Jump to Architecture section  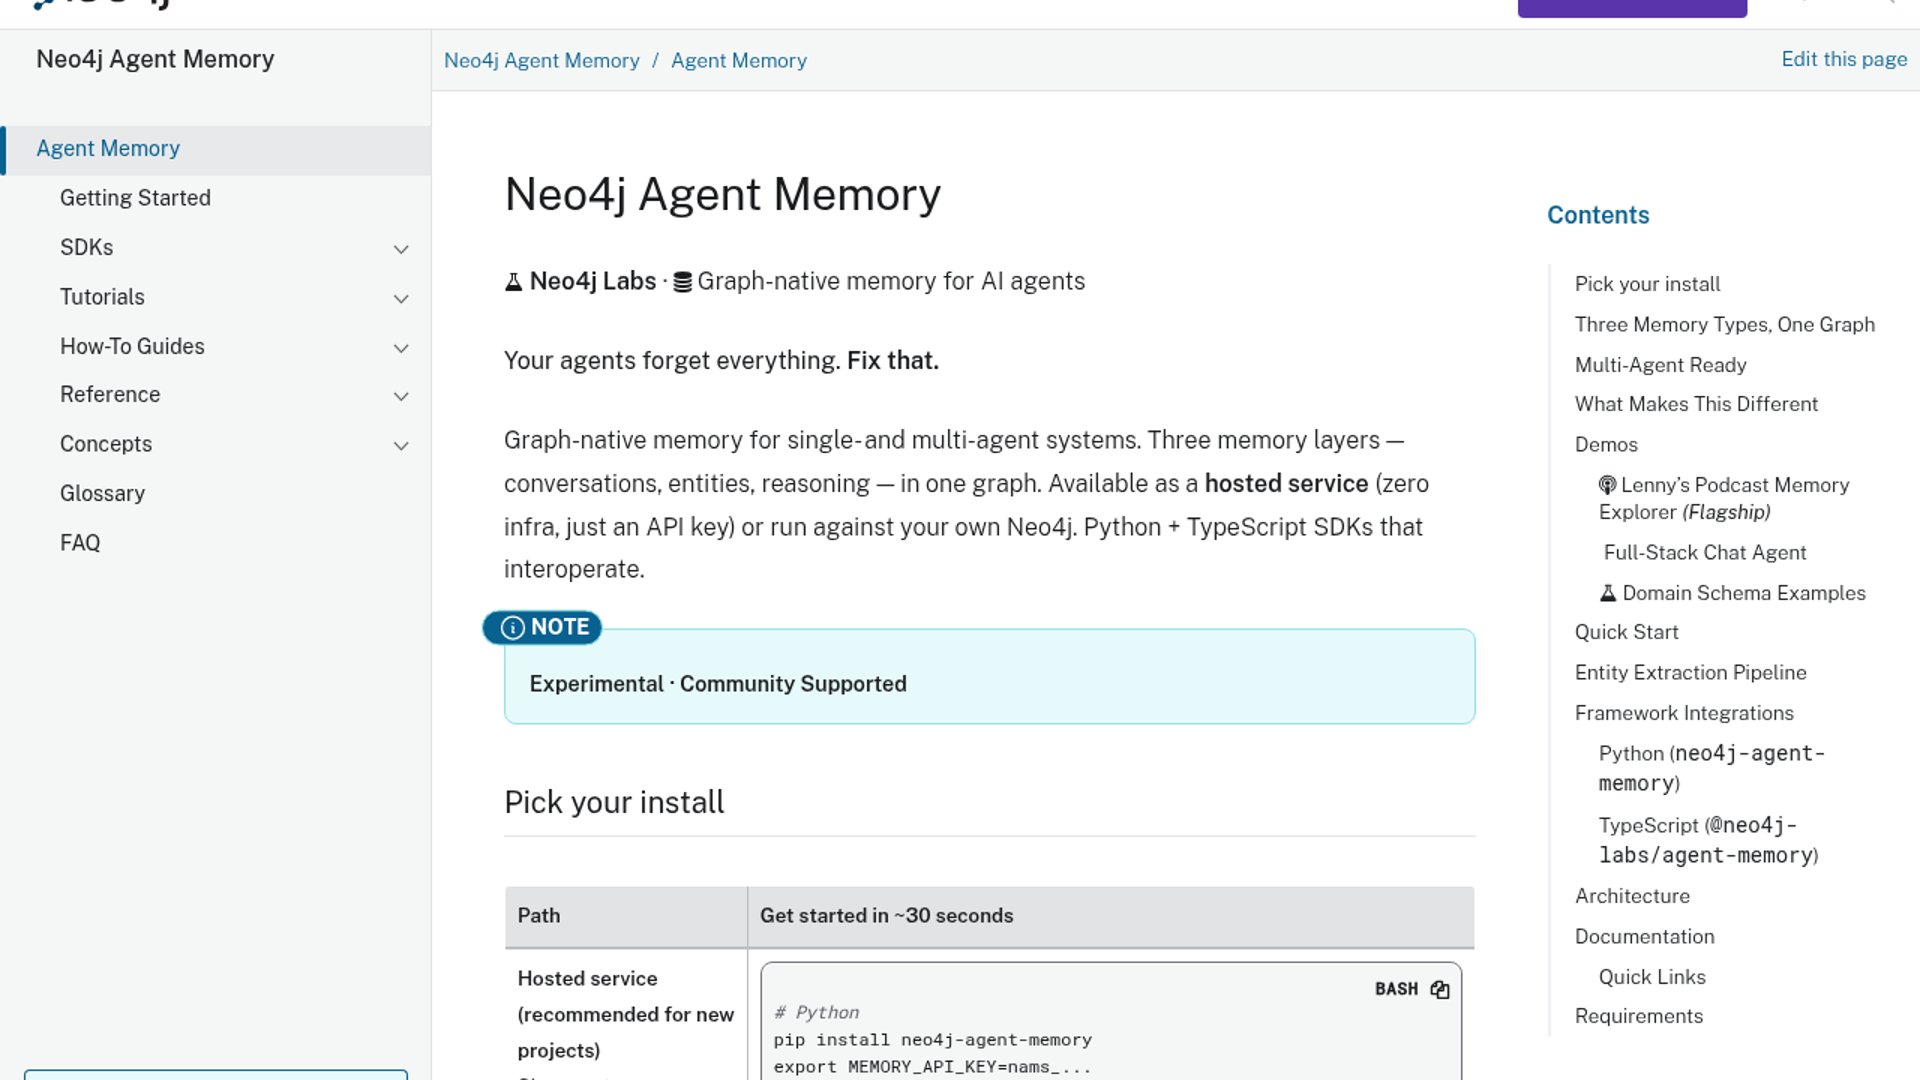(x=1632, y=896)
